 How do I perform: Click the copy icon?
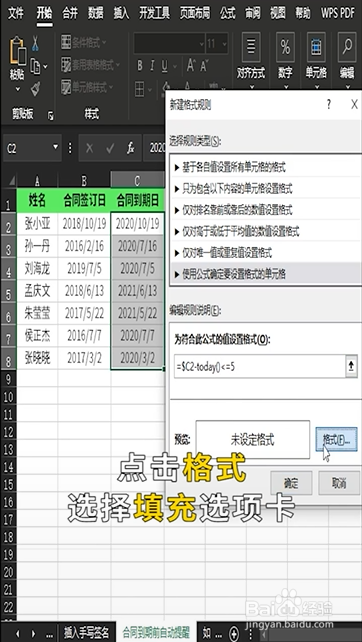(36, 66)
